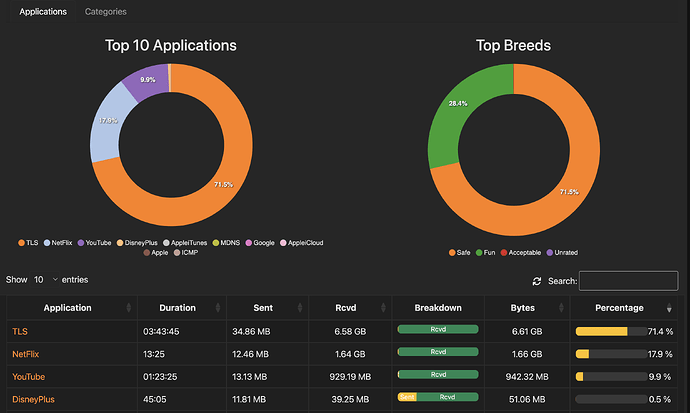Click YouTube duration 01:23:25
Image resolution: width=690 pixels, height=413 pixels.
click(160, 377)
